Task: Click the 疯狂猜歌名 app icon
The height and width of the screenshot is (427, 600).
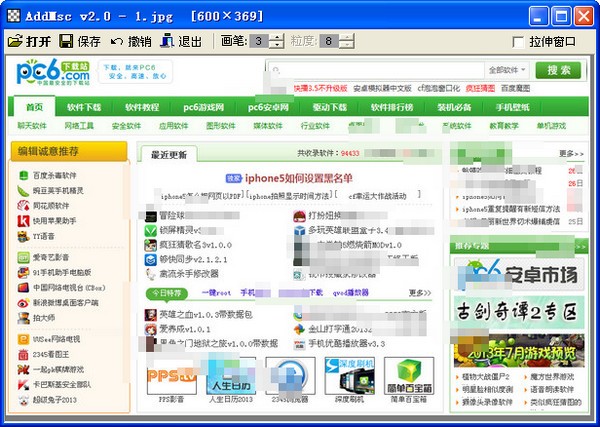Action: tap(150, 245)
